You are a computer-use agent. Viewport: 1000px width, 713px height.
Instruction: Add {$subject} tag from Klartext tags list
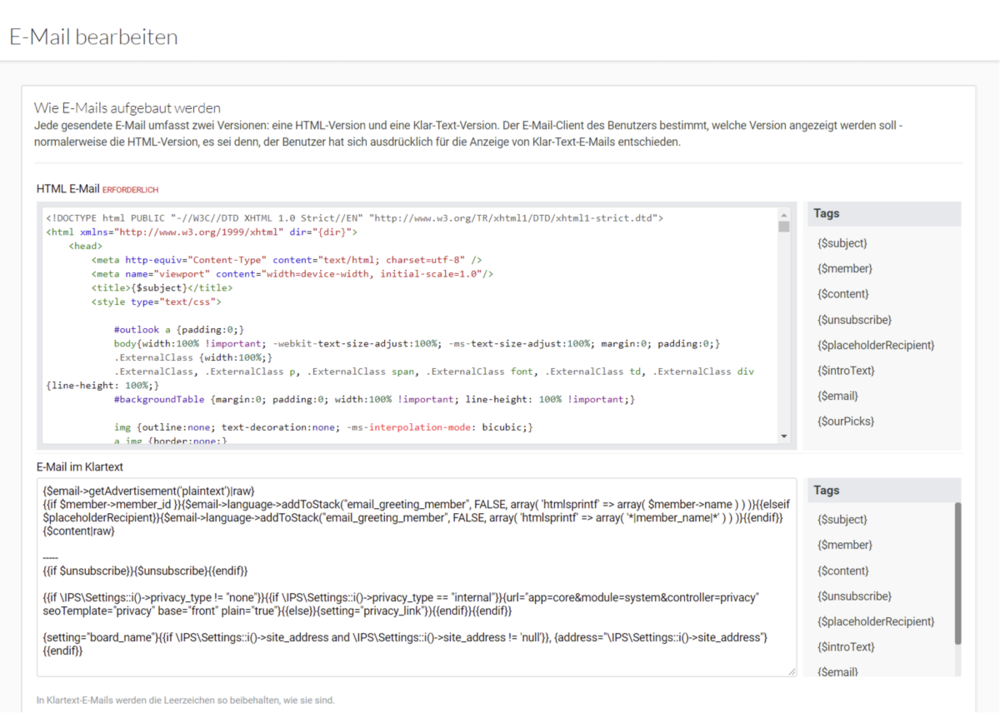[842, 520]
